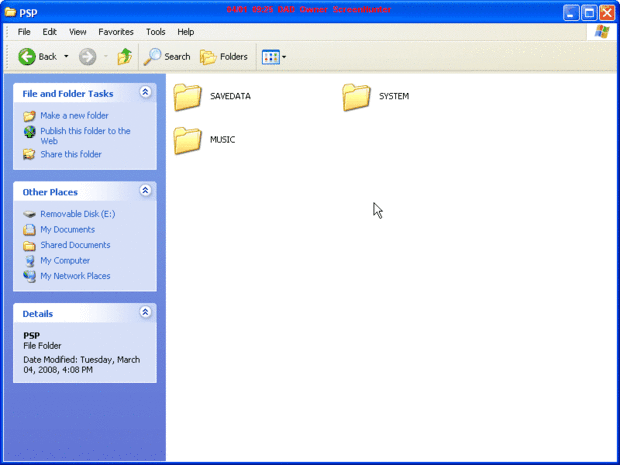Click the Publish to Web globe icon
This screenshot has height=465, width=620.
[29, 132]
